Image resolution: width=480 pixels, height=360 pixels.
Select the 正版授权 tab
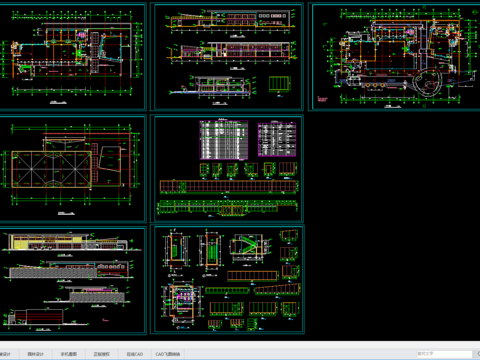pos(102,354)
